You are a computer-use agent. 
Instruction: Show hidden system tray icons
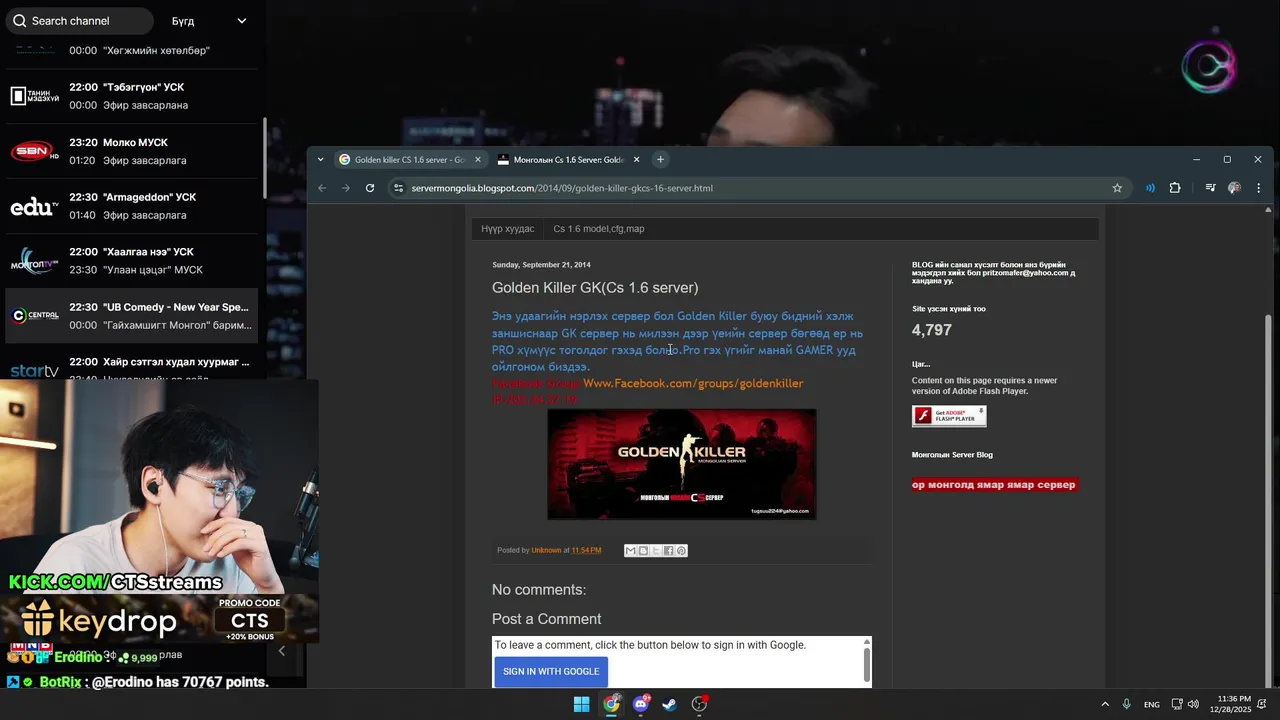point(1105,704)
